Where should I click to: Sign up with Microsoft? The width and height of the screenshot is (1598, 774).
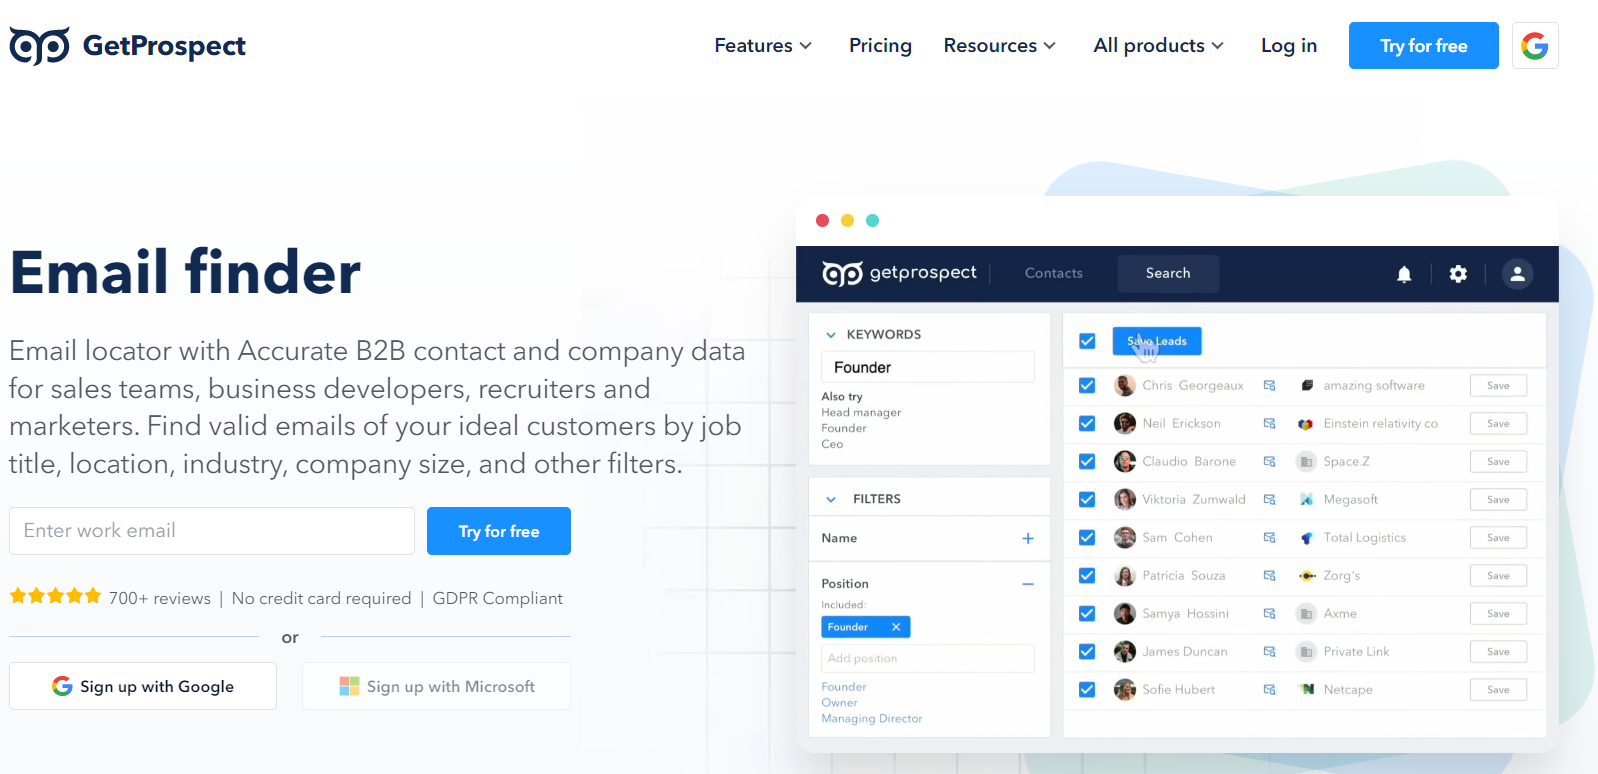coord(436,686)
